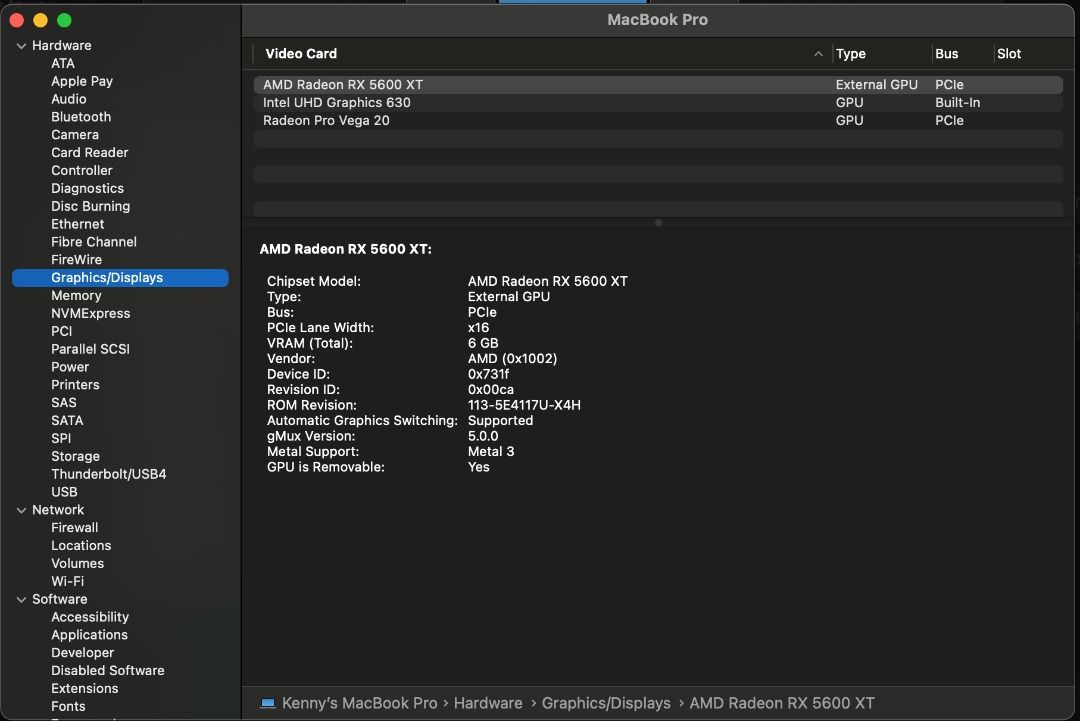The height and width of the screenshot is (721, 1080).
Task: Open the FireWire section
Action: pyautogui.click(x=76, y=260)
